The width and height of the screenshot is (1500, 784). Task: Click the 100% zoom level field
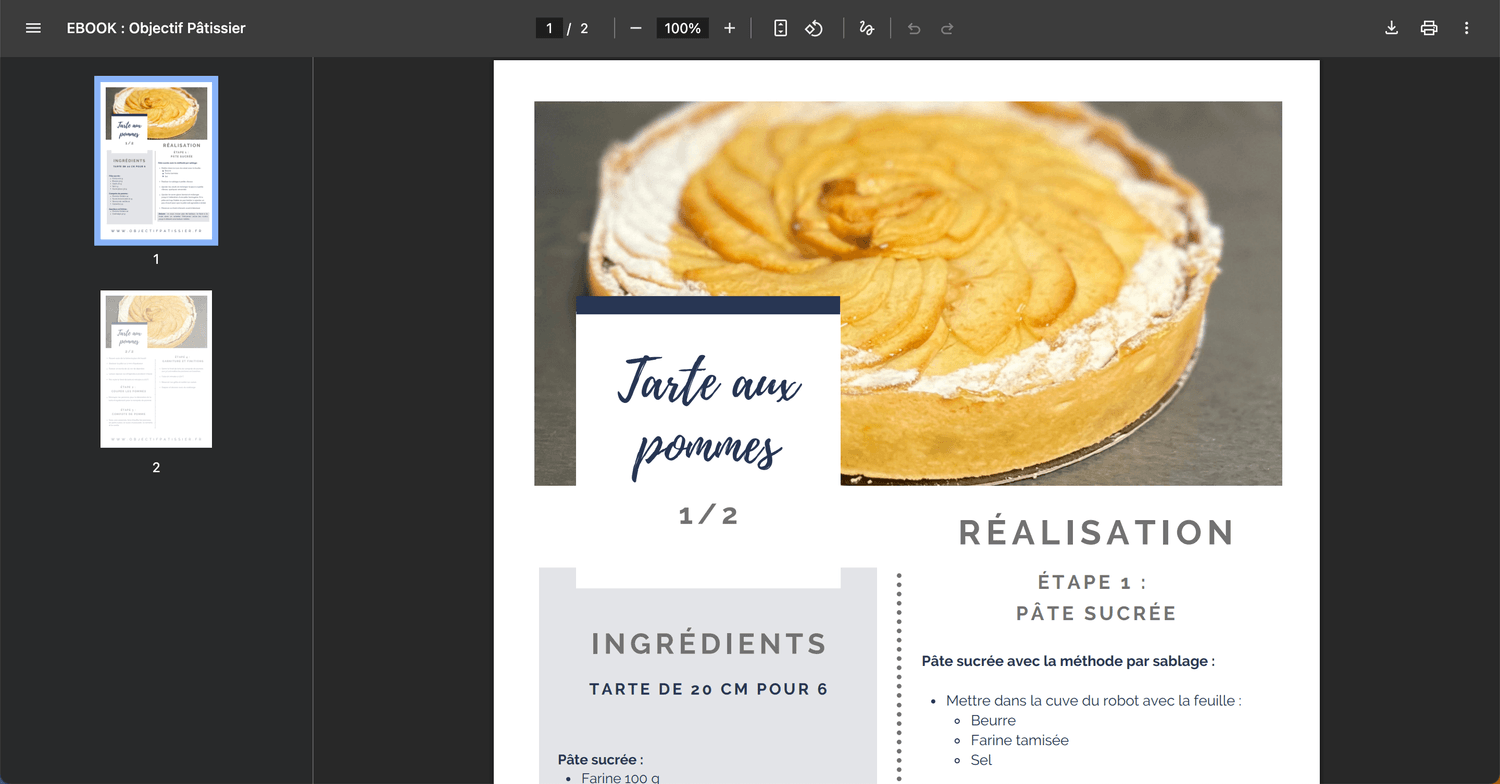click(x=682, y=28)
